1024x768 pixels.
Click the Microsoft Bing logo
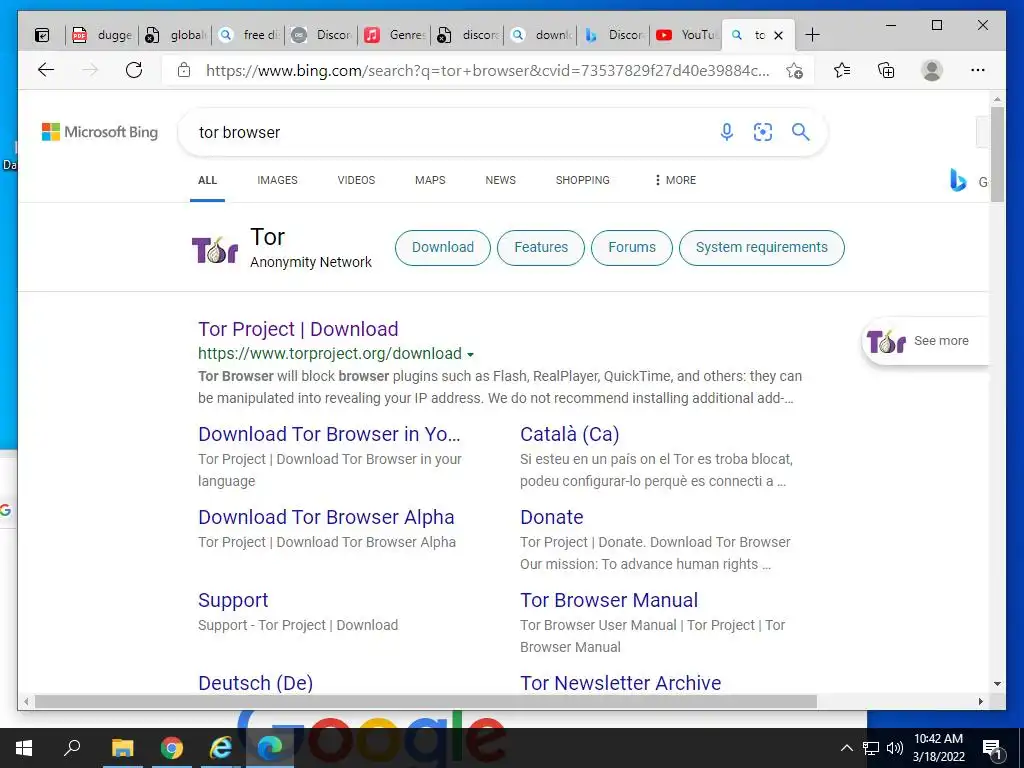[x=100, y=132]
